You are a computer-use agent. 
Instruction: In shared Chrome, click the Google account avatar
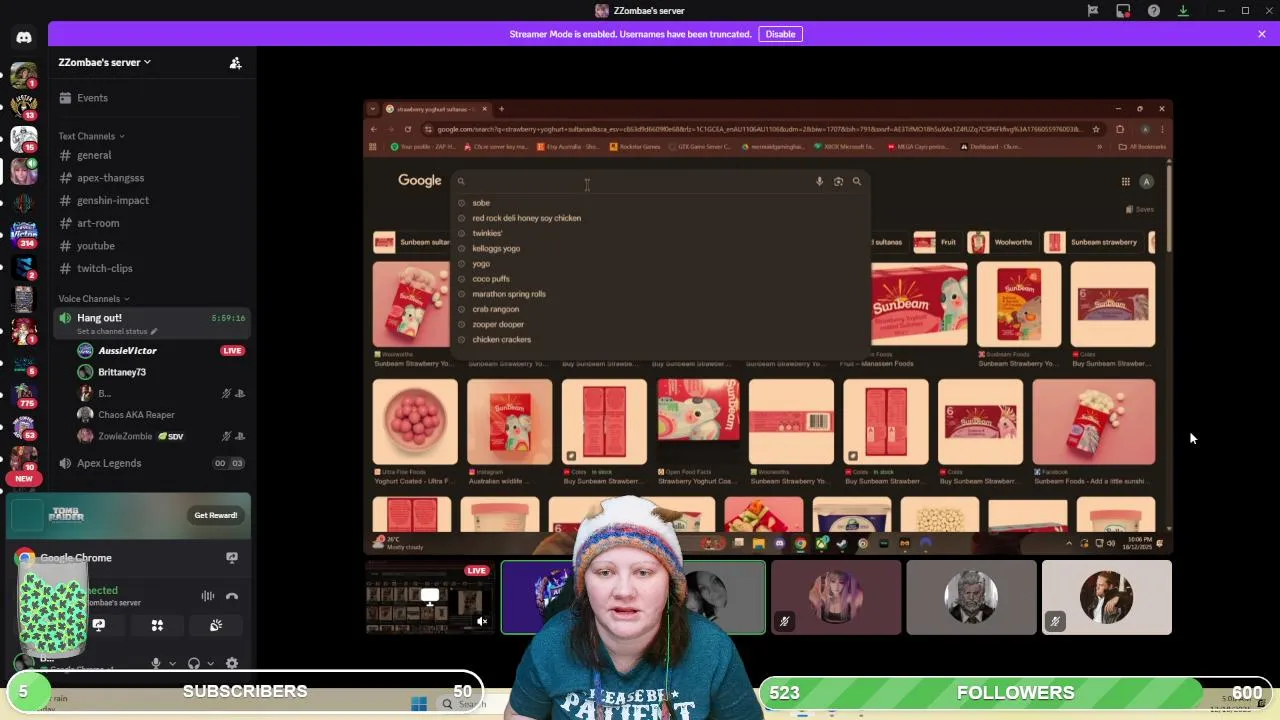1146,181
